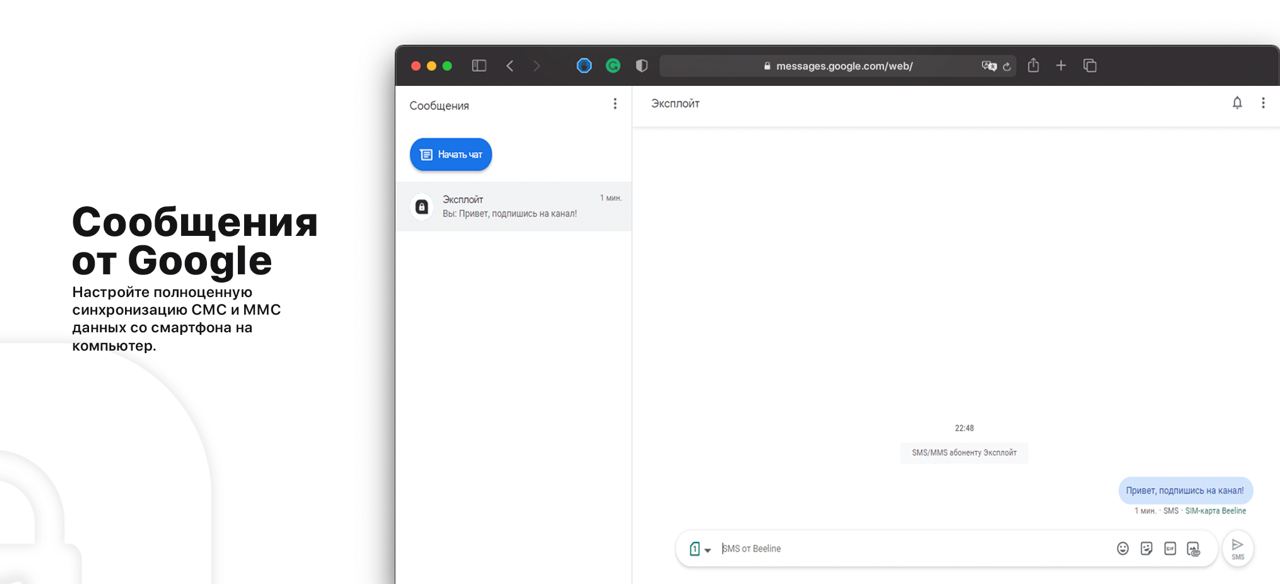
Task: Reload the page with the refresh icon
Action: 1007,66
